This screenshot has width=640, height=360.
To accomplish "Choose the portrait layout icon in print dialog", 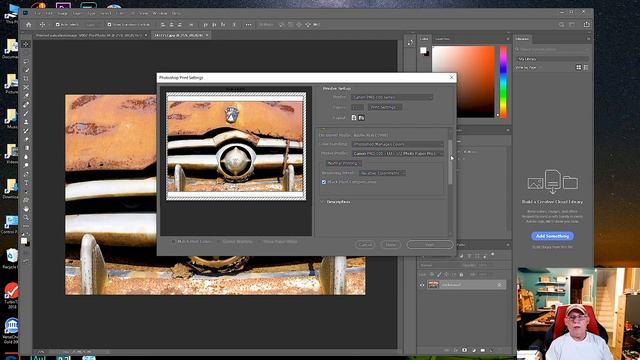I will 354,118.
